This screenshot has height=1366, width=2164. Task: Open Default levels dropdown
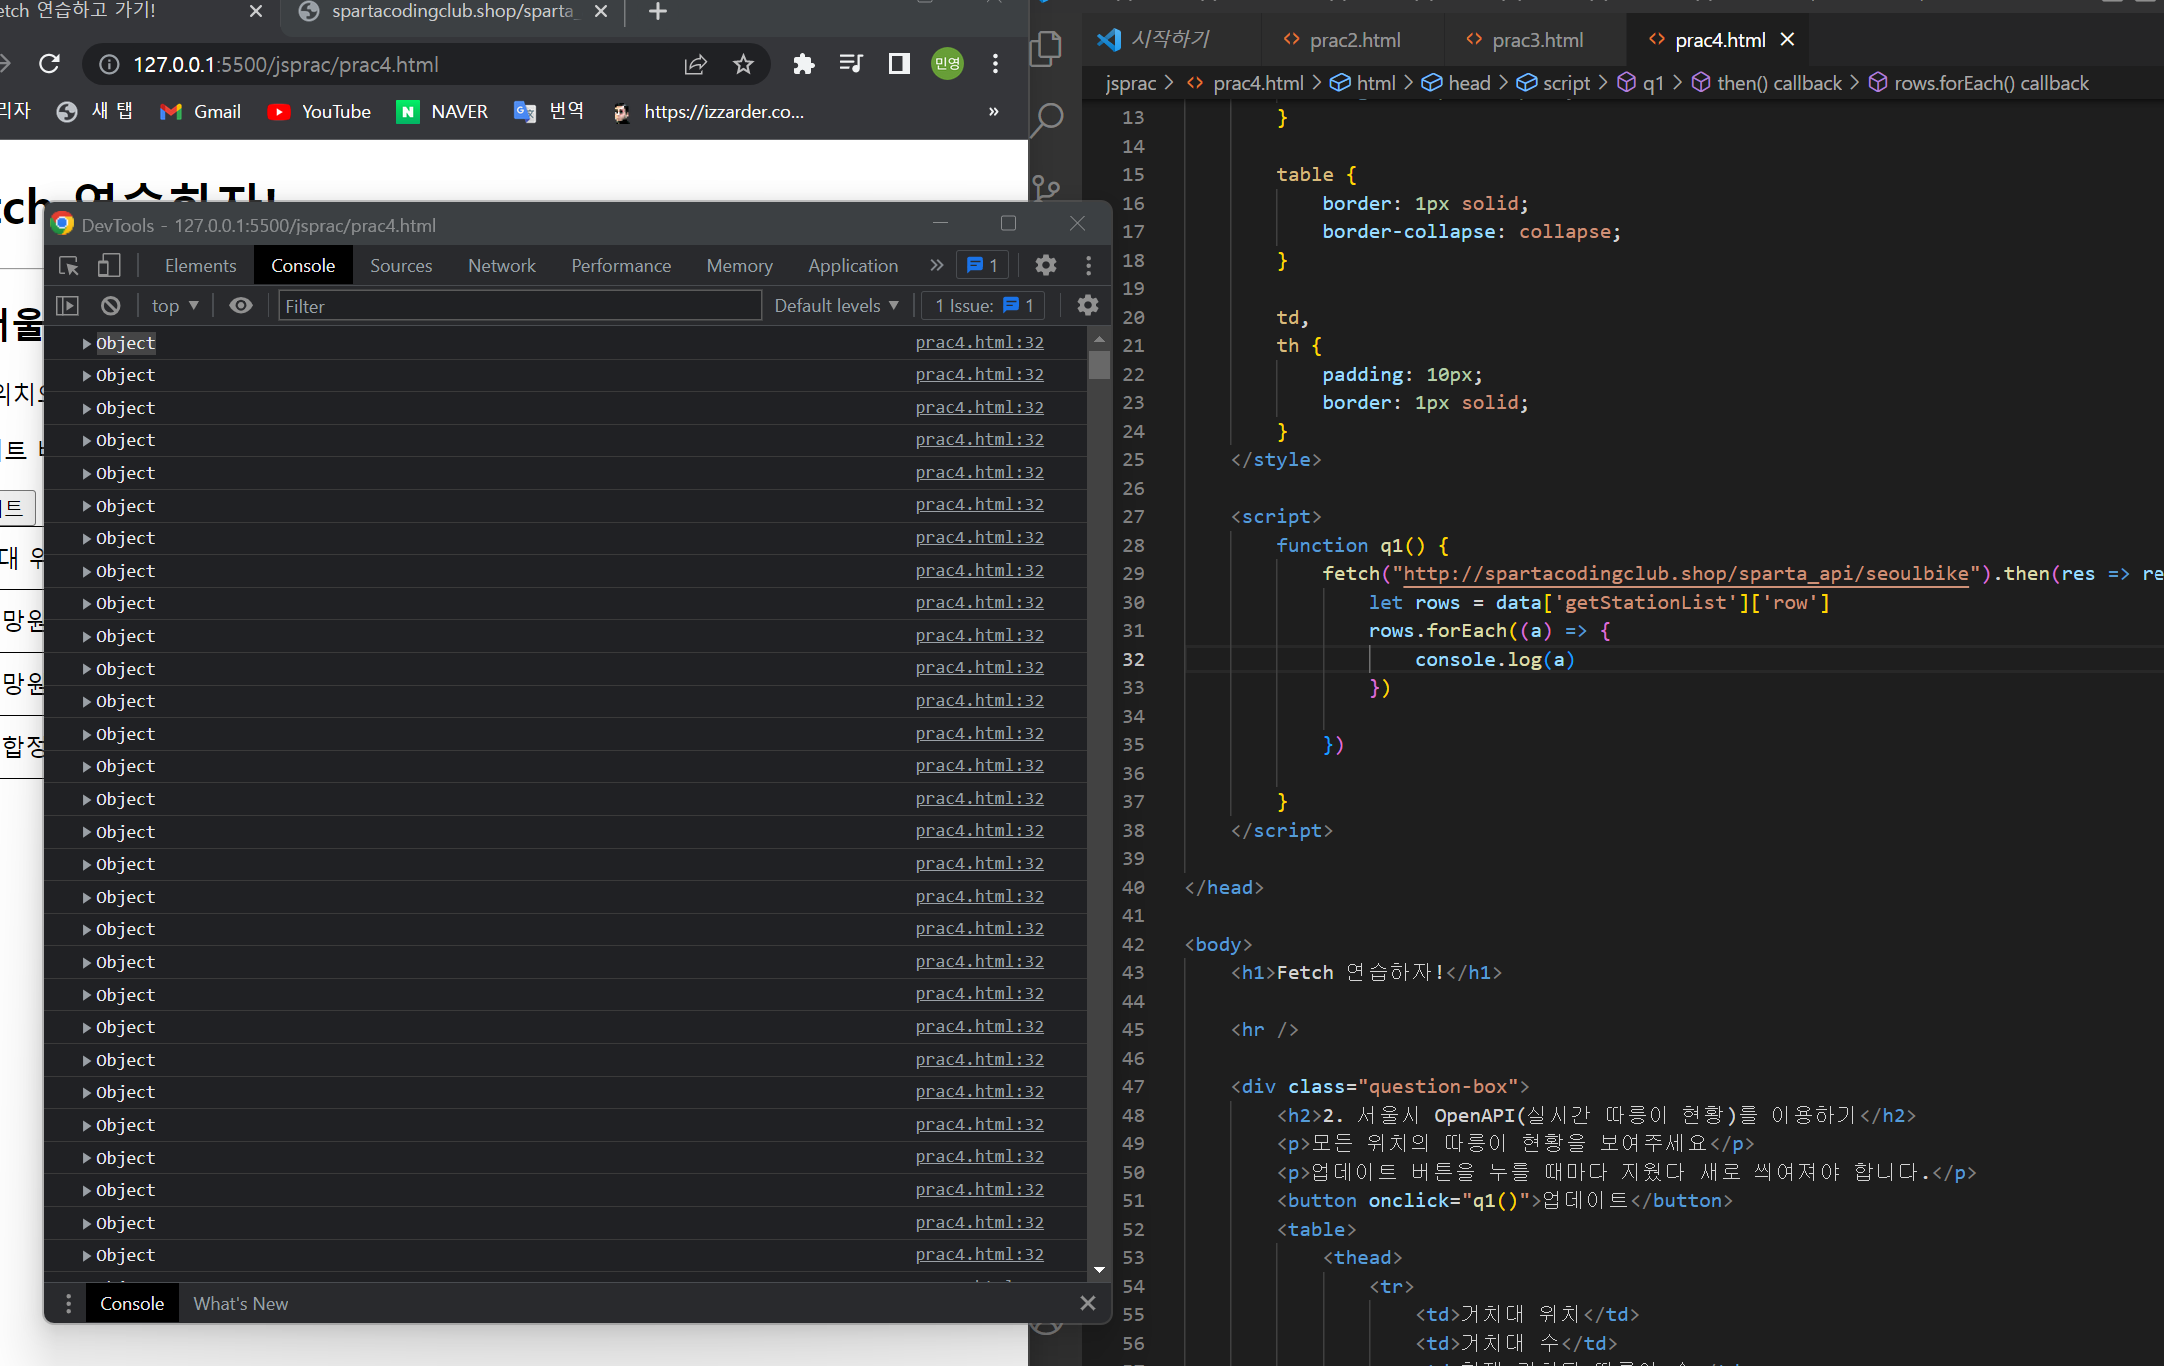click(x=837, y=305)
